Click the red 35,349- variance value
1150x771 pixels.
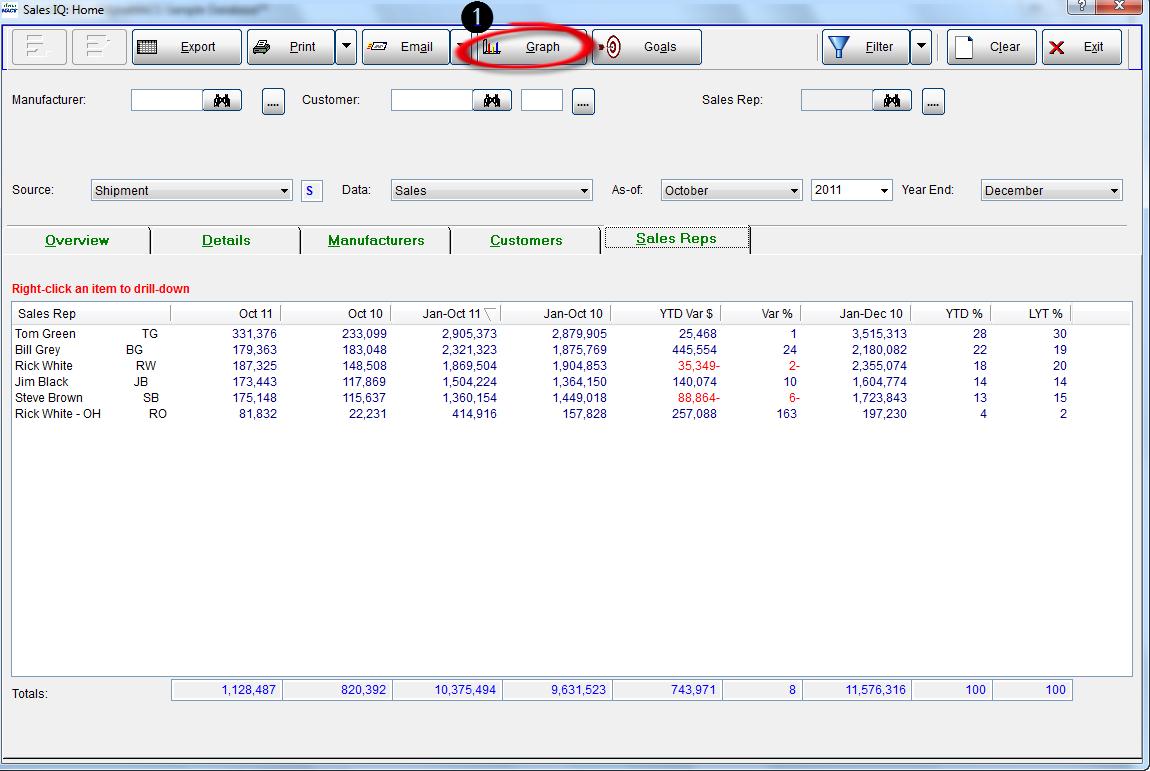(x=698, y=366)
